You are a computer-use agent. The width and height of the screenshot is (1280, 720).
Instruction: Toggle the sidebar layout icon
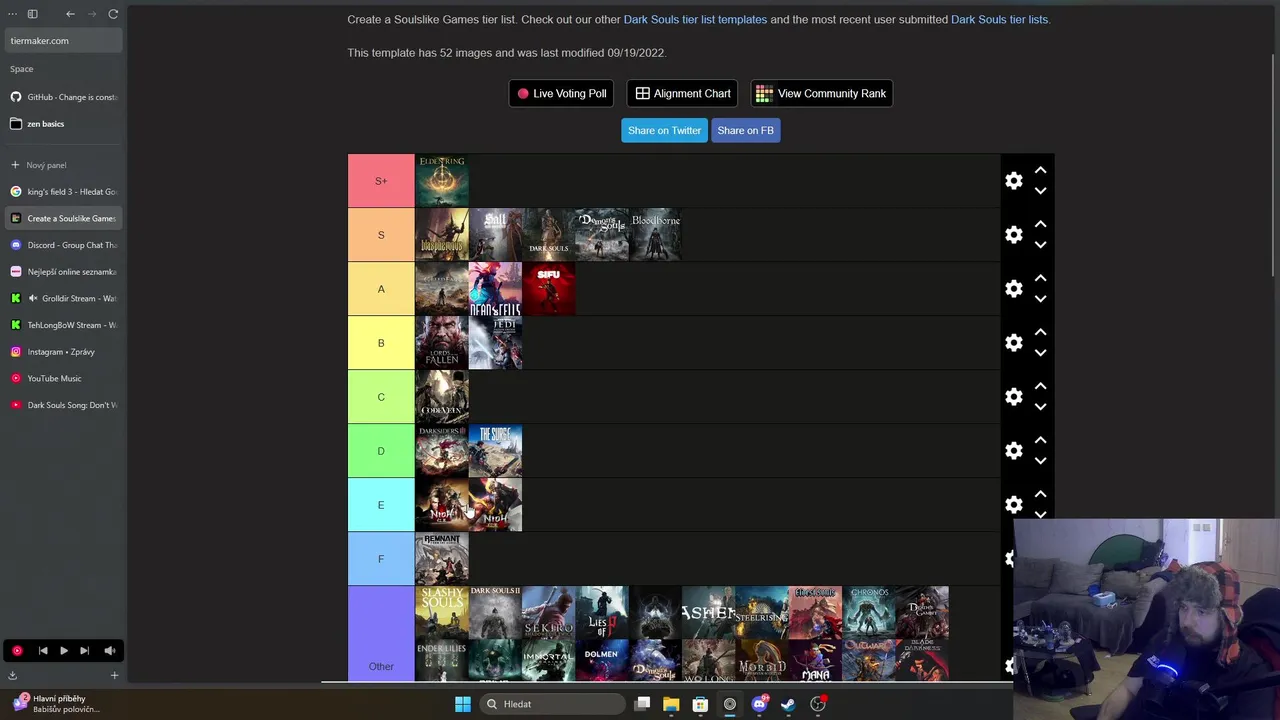(32, 14)
